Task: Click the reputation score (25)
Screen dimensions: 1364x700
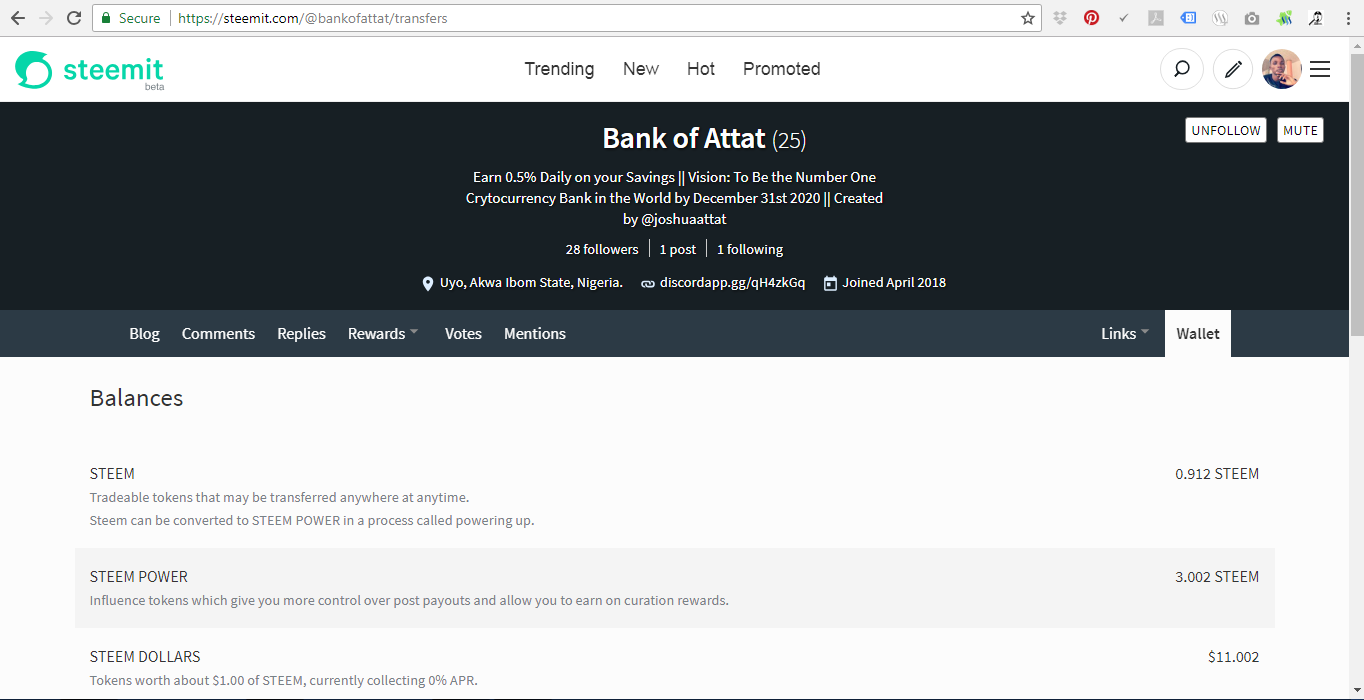Action: [x=789, y=140]
